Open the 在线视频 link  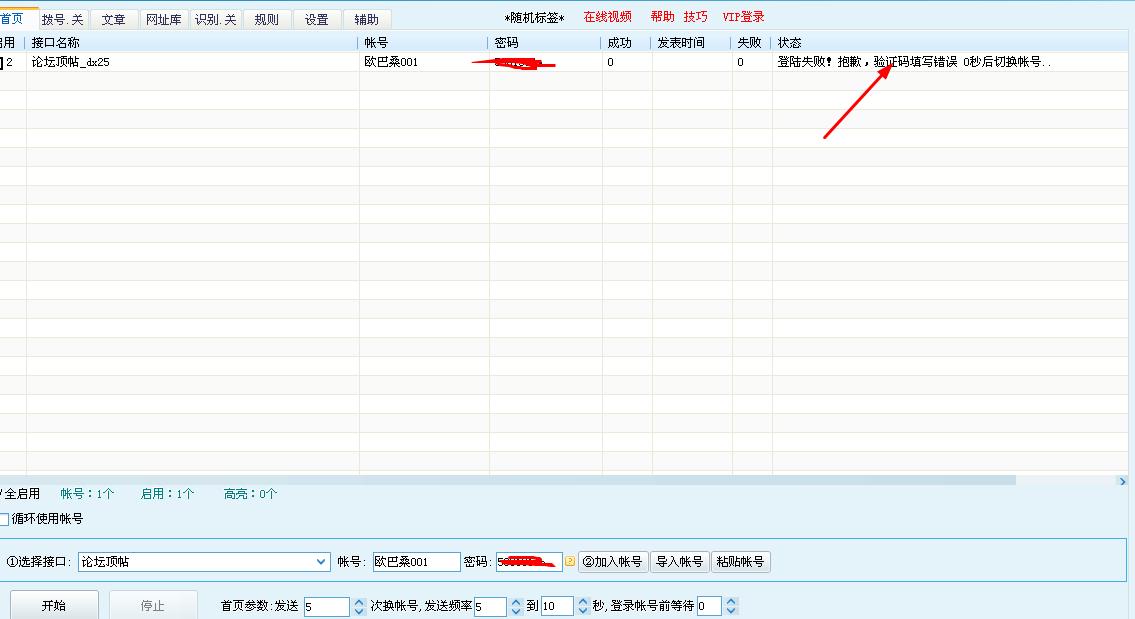click(x=607, y=17)
